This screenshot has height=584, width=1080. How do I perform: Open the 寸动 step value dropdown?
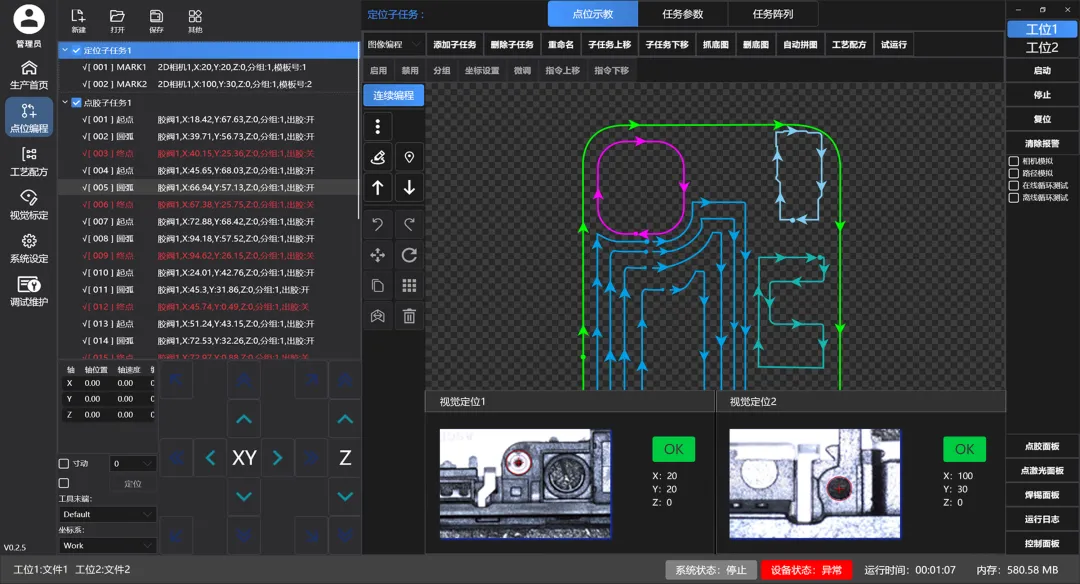(132, 463)
